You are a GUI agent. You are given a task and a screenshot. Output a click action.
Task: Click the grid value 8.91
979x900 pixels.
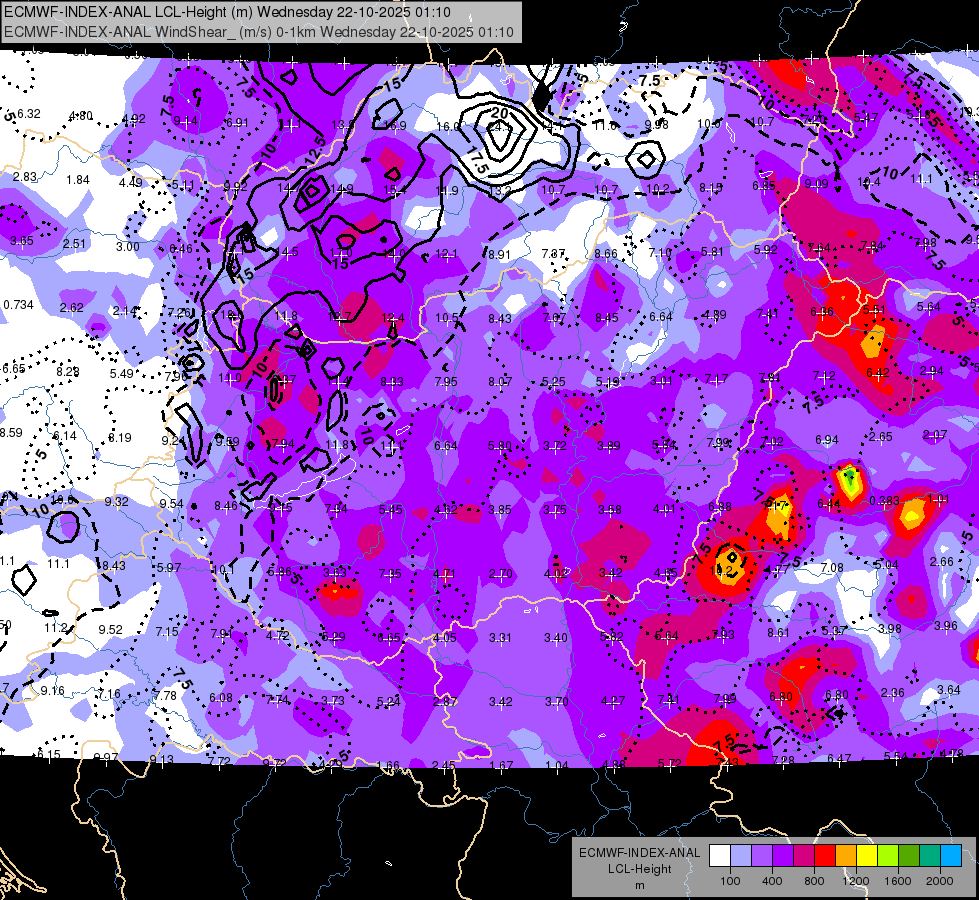tap(499, 255)
